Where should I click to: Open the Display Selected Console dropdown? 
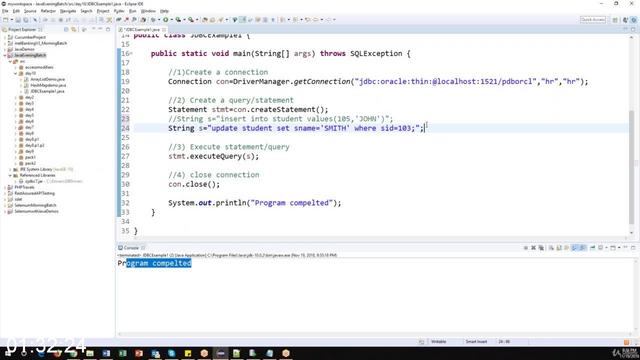(x=607, y=248)
